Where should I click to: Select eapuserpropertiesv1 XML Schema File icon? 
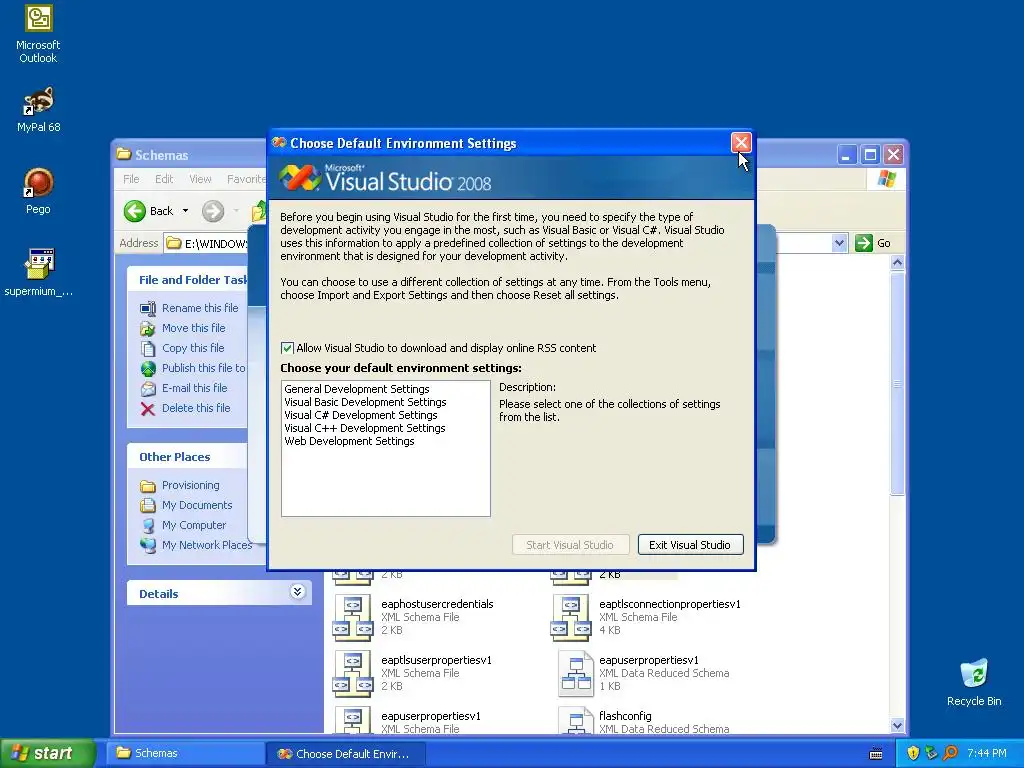pos(353,720)
